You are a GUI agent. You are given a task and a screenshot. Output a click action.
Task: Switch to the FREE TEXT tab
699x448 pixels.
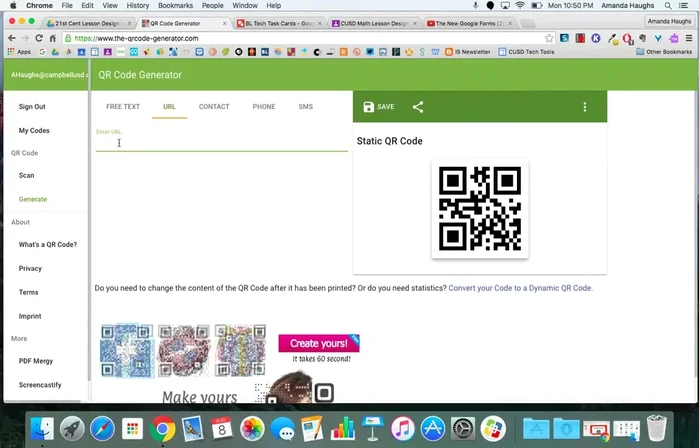123,106
